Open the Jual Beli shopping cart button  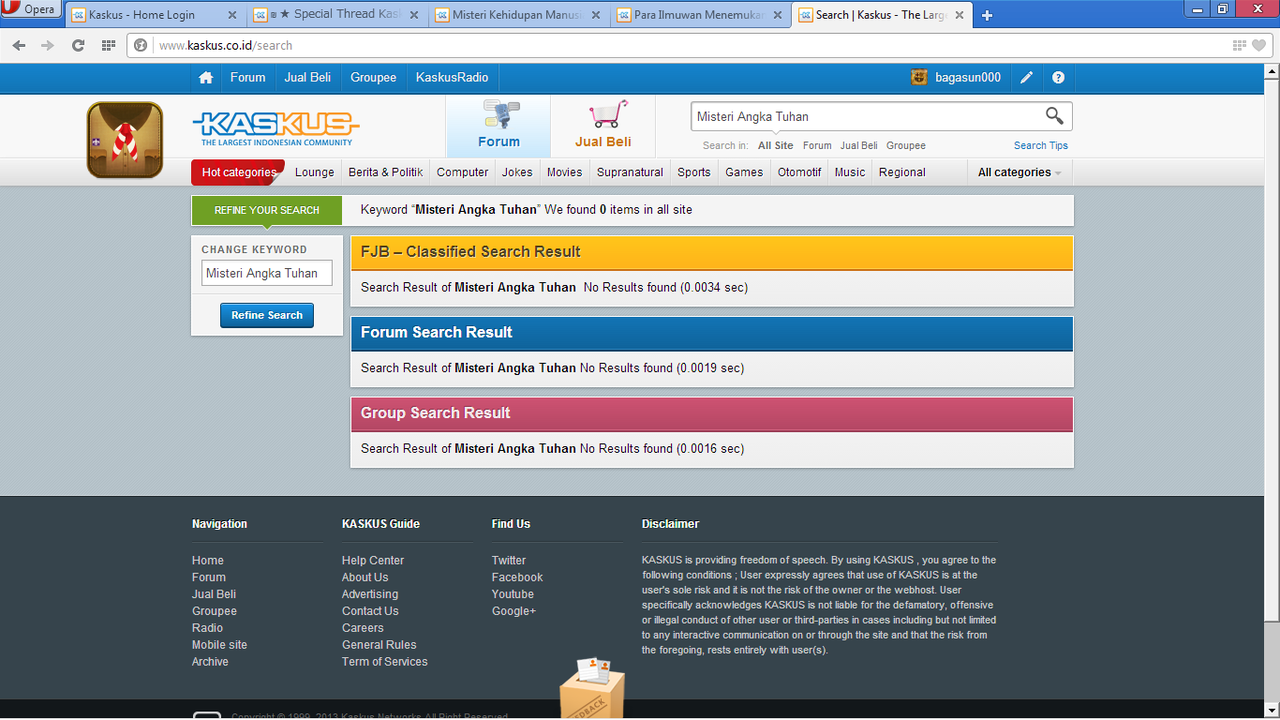[x=603, y=125]
